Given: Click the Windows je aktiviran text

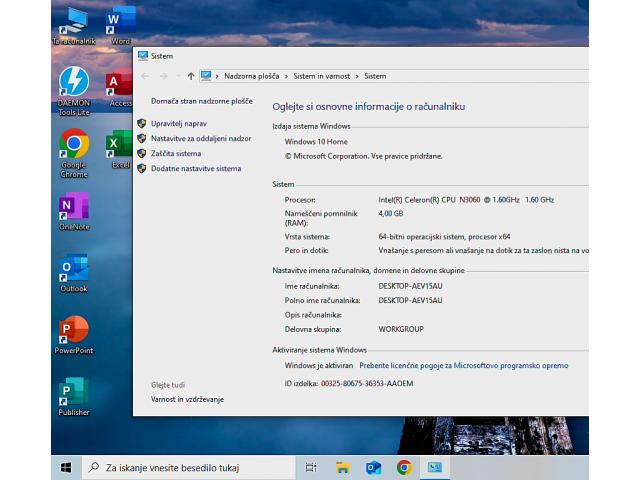Looking at the screenshot, I should [319, 365].
